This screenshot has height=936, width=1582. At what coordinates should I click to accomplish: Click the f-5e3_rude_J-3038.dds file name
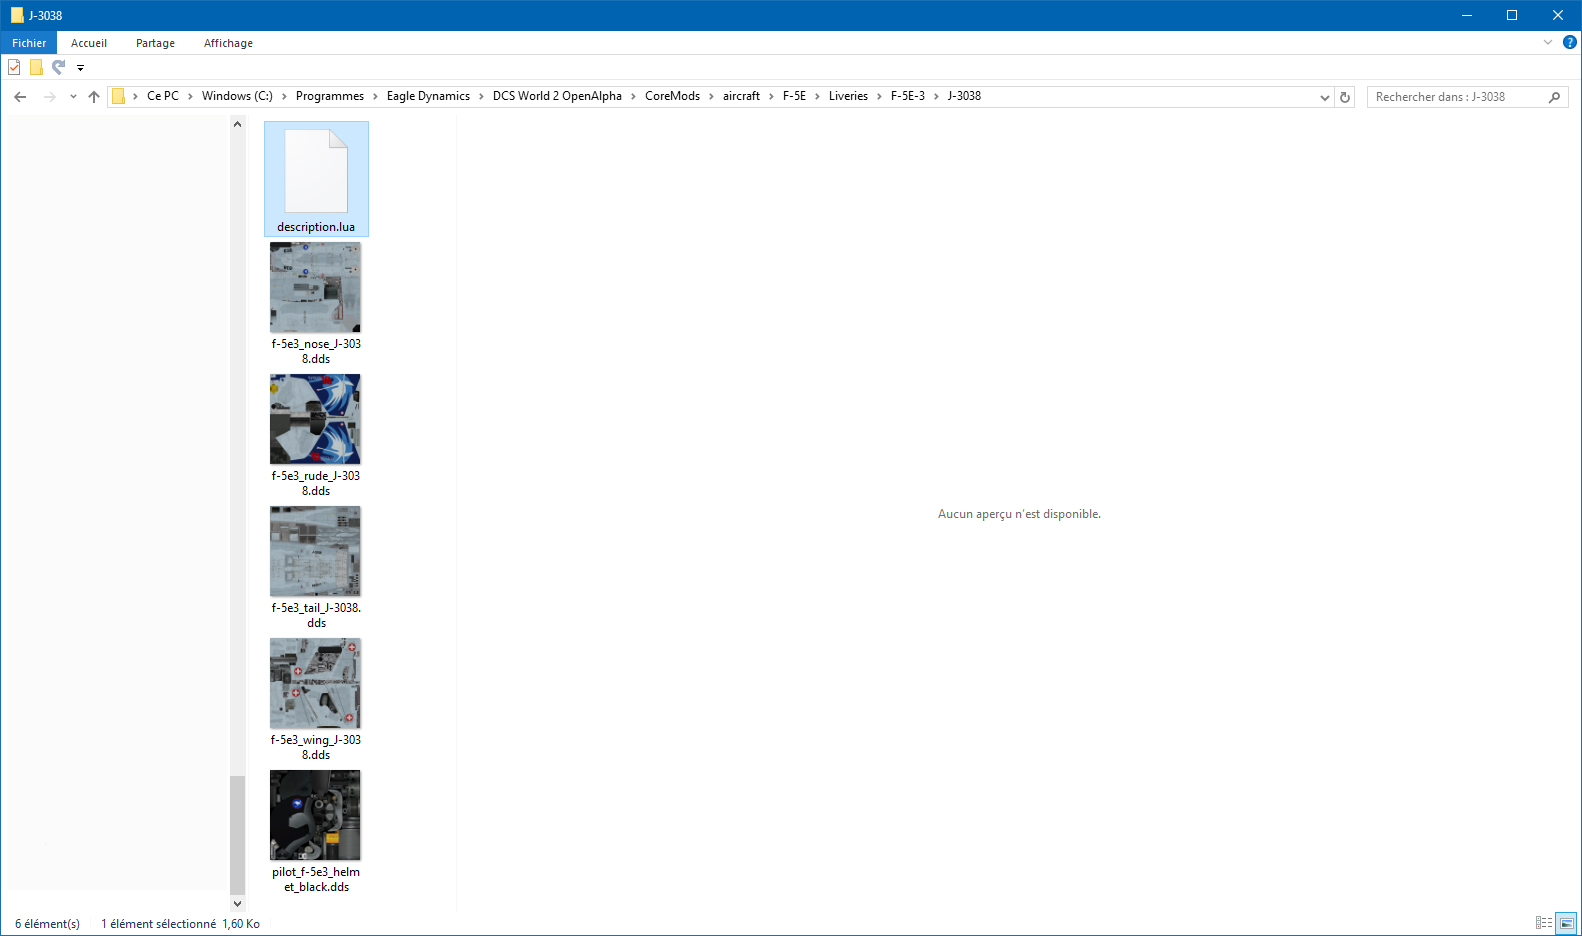point(316,483)
